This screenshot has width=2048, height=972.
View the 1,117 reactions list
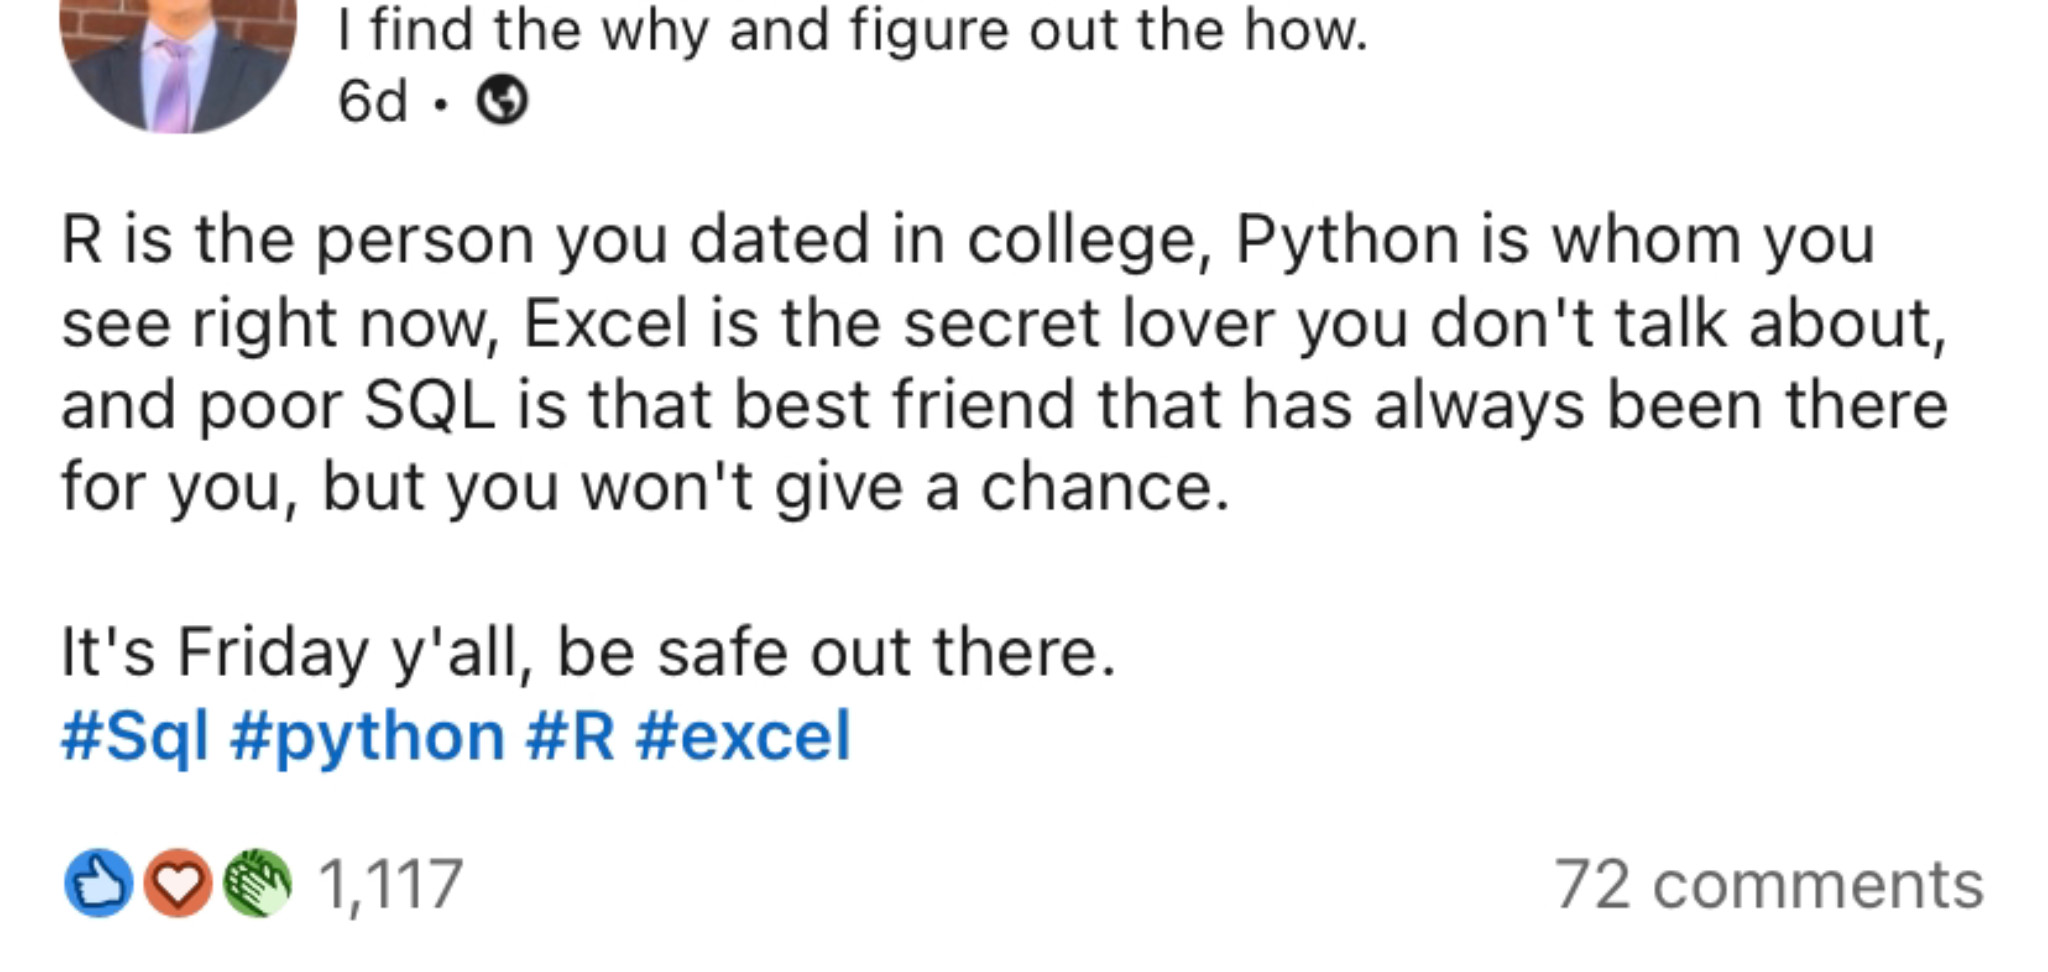coord(391,885)
